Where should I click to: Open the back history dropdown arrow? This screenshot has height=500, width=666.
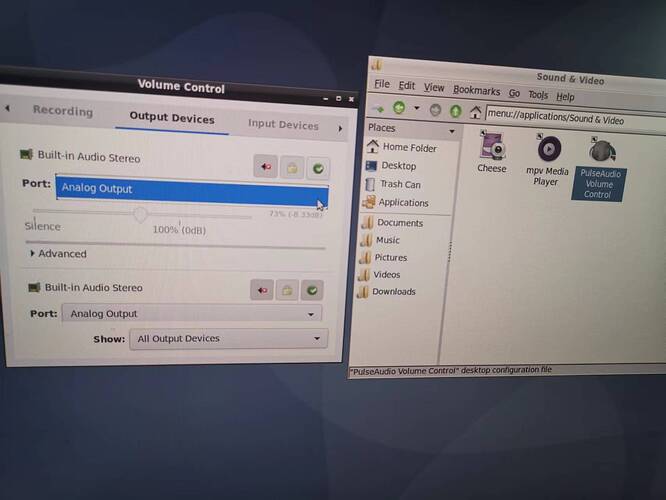point(417,108)
